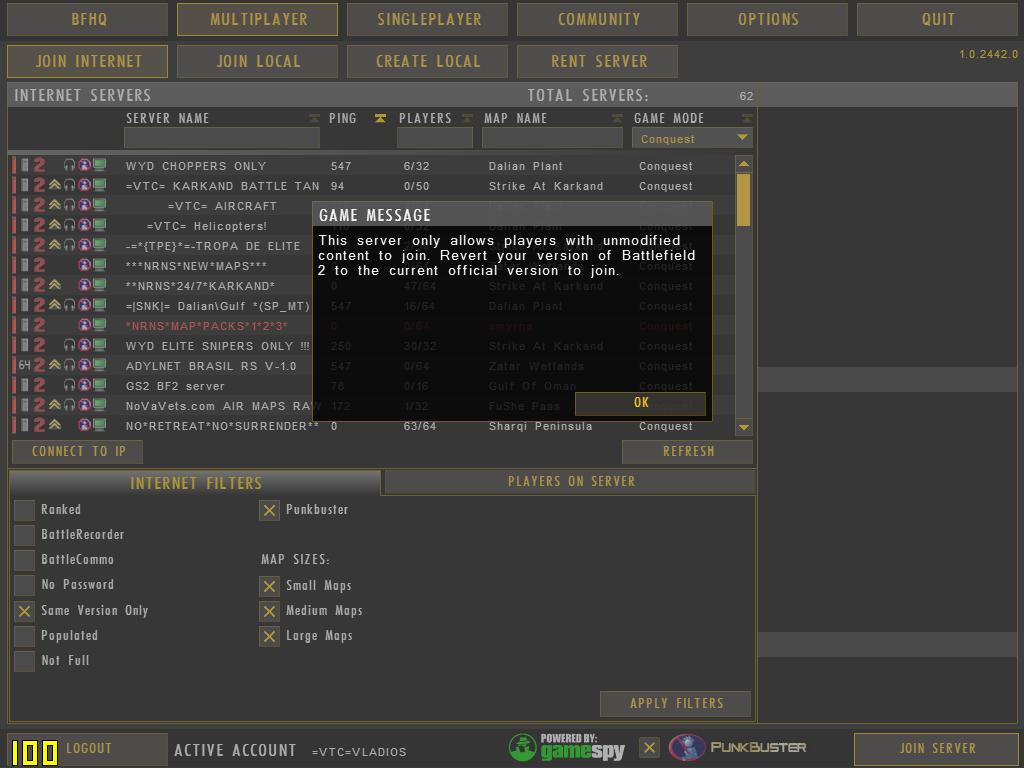Open the Game Mode Conquest dropdown
Viewport: 1024px width, 768px height.
[x=692, y=138]
